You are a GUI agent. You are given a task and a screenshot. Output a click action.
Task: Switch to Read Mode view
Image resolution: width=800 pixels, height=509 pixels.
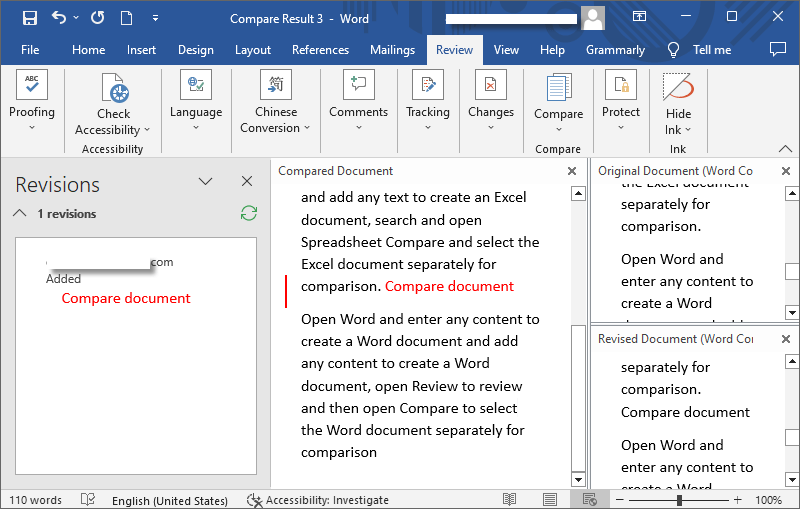[x=509, y=500]
